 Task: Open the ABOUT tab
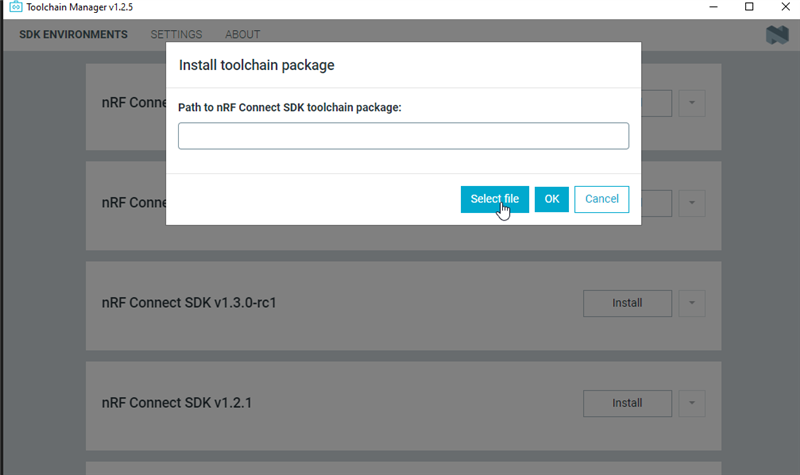click(x=242, y=35)
